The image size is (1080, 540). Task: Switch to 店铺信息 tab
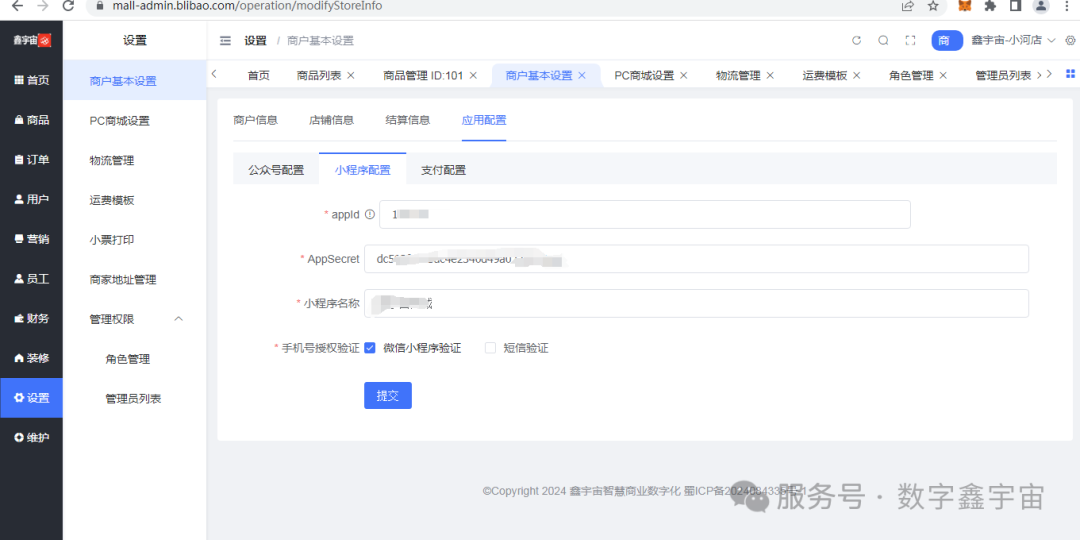point(331,120)
